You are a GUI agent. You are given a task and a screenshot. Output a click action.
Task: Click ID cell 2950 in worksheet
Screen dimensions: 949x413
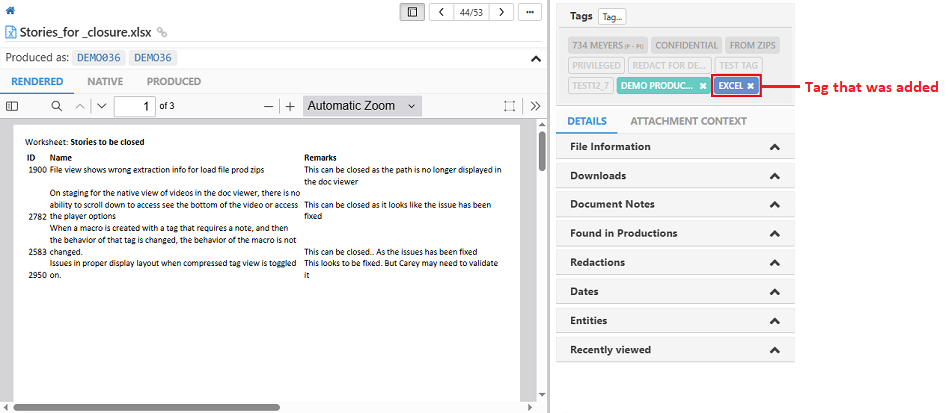(x=38, y=275)
